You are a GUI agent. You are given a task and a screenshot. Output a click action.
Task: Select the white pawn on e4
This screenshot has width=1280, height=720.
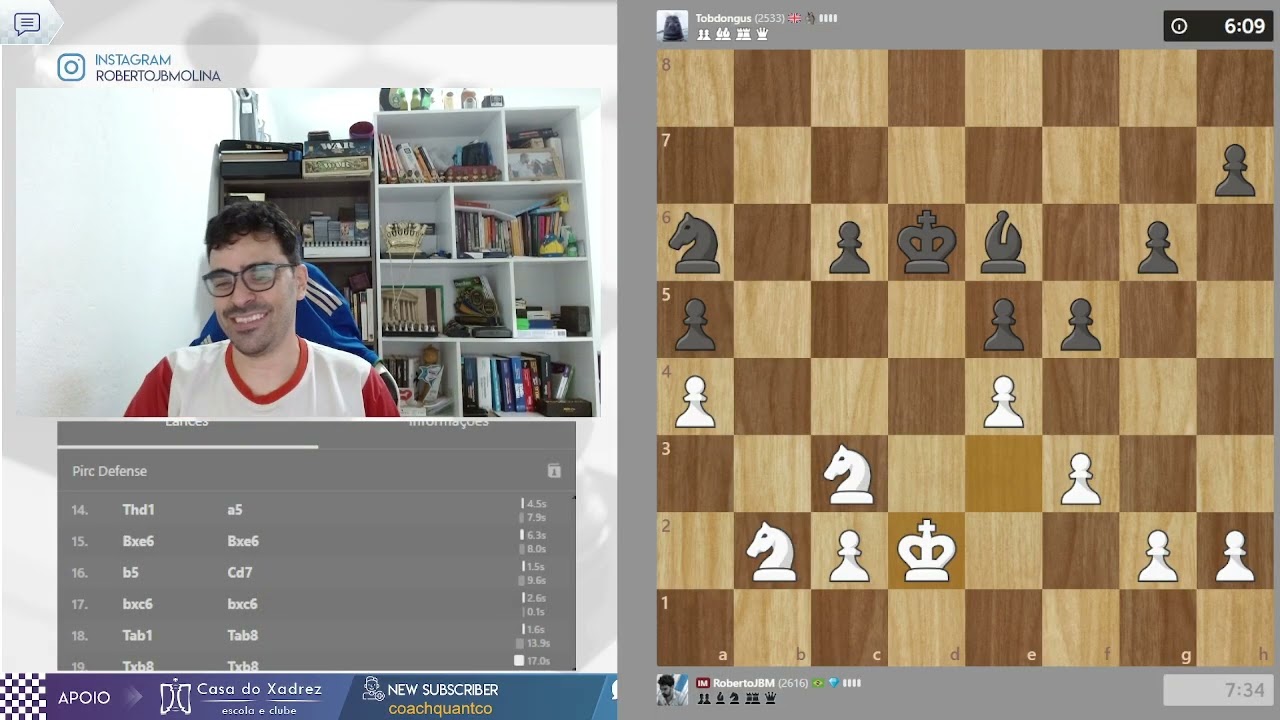[x=1003, y=401]
